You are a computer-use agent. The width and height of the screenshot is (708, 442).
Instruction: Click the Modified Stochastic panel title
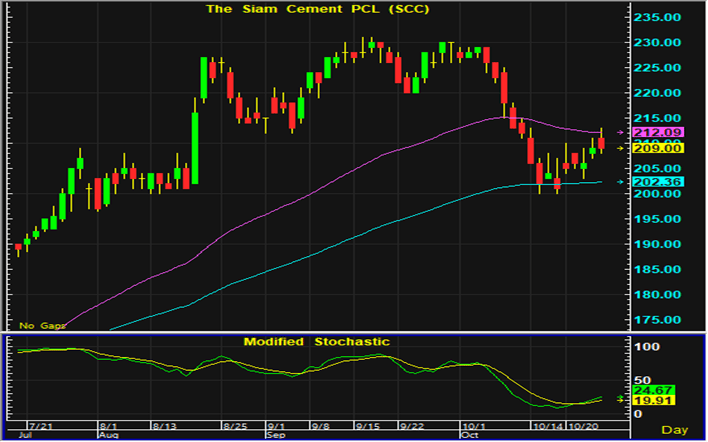[315, 341]
